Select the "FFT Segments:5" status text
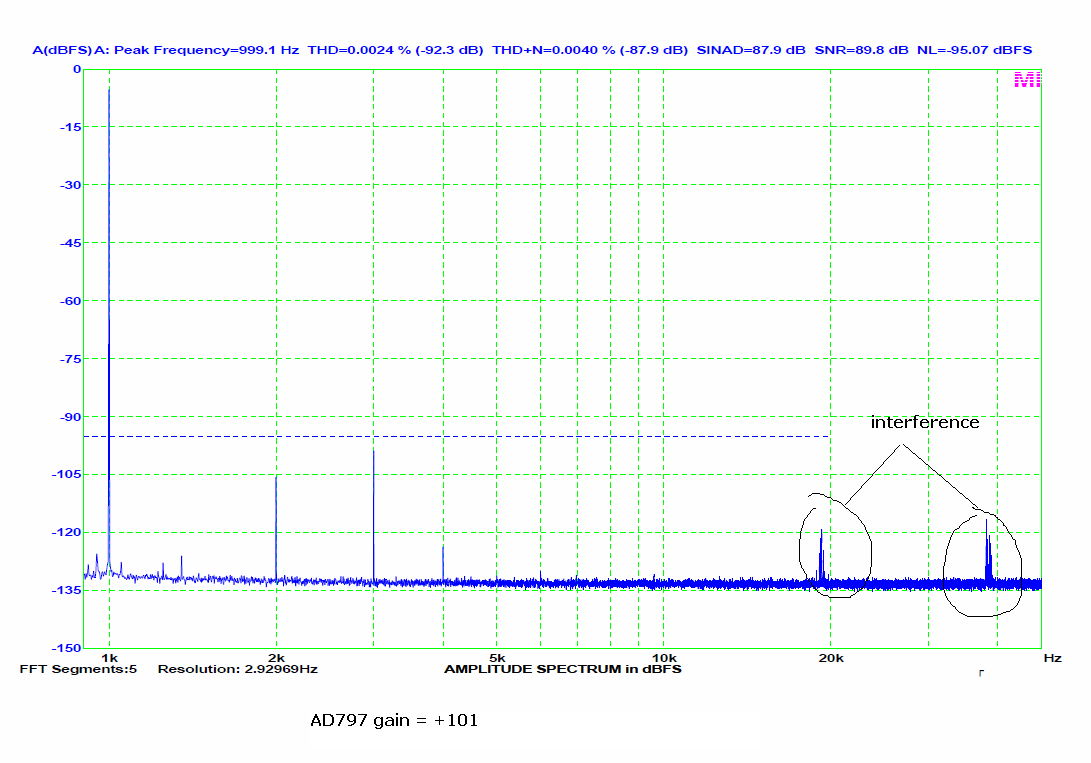Image resolution: width=1091 pixels, height=763 pixels. pos(78,669)
